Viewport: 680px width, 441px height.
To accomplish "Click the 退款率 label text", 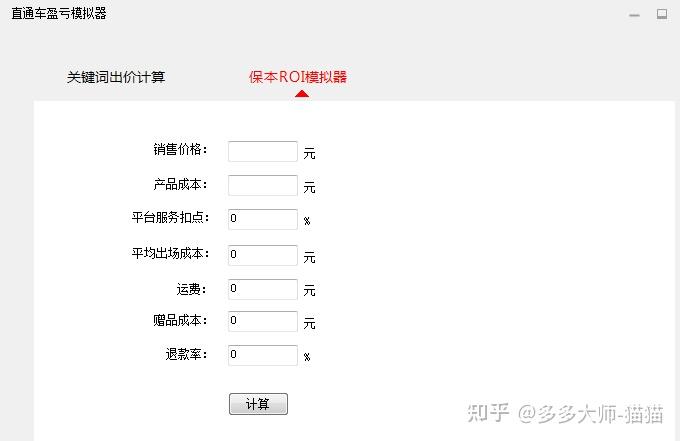I will [186, 354].
